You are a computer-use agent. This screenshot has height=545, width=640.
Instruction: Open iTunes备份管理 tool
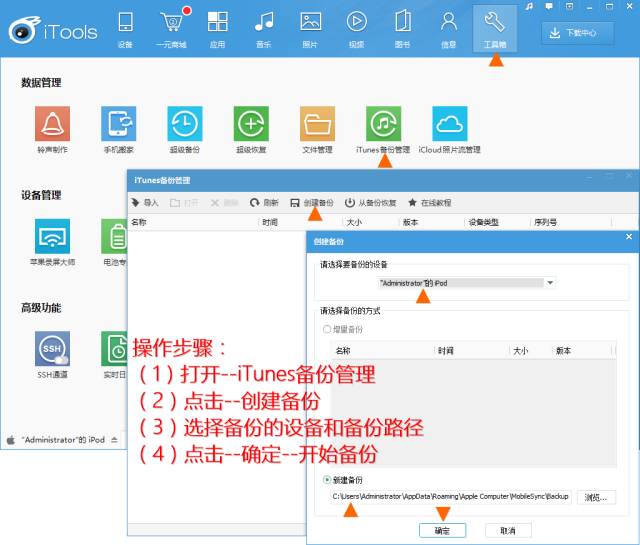(383, 130)
